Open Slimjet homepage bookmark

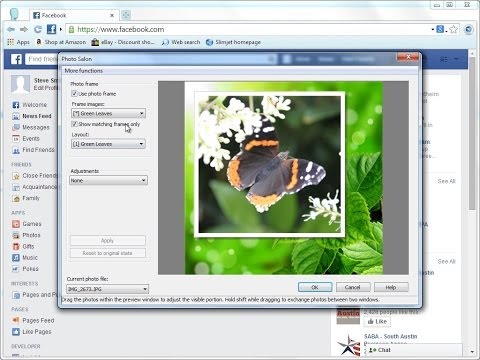[x=233, y=42]
